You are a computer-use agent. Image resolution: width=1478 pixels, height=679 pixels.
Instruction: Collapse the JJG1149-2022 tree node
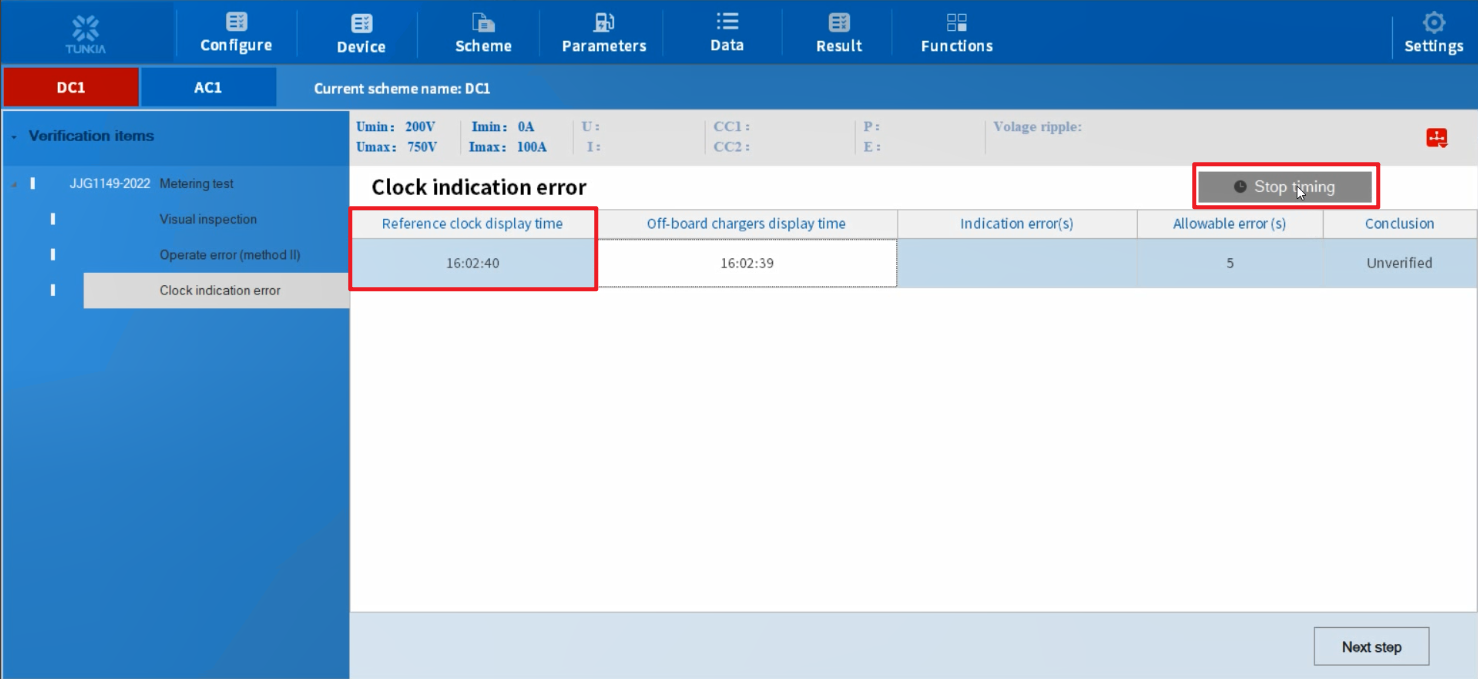tap(14, 184)
